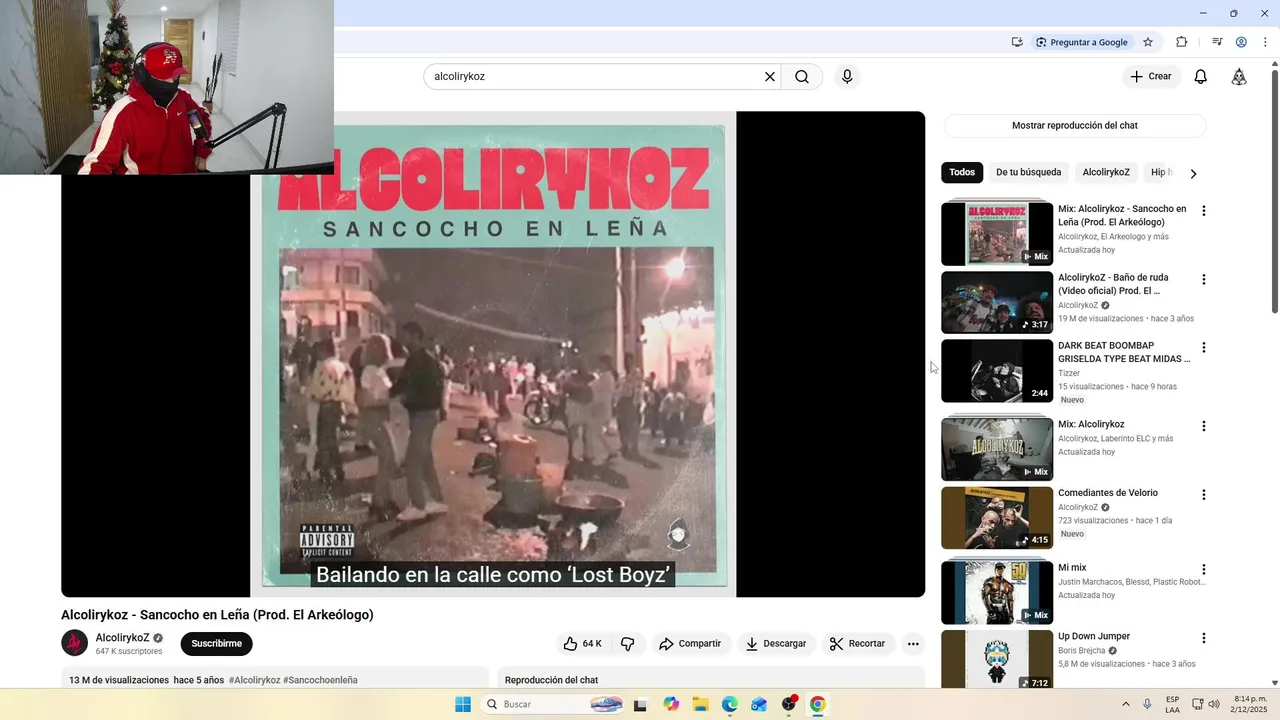Click the install app icon in address bar
1280x720 pixels.
click(1017, 42)
